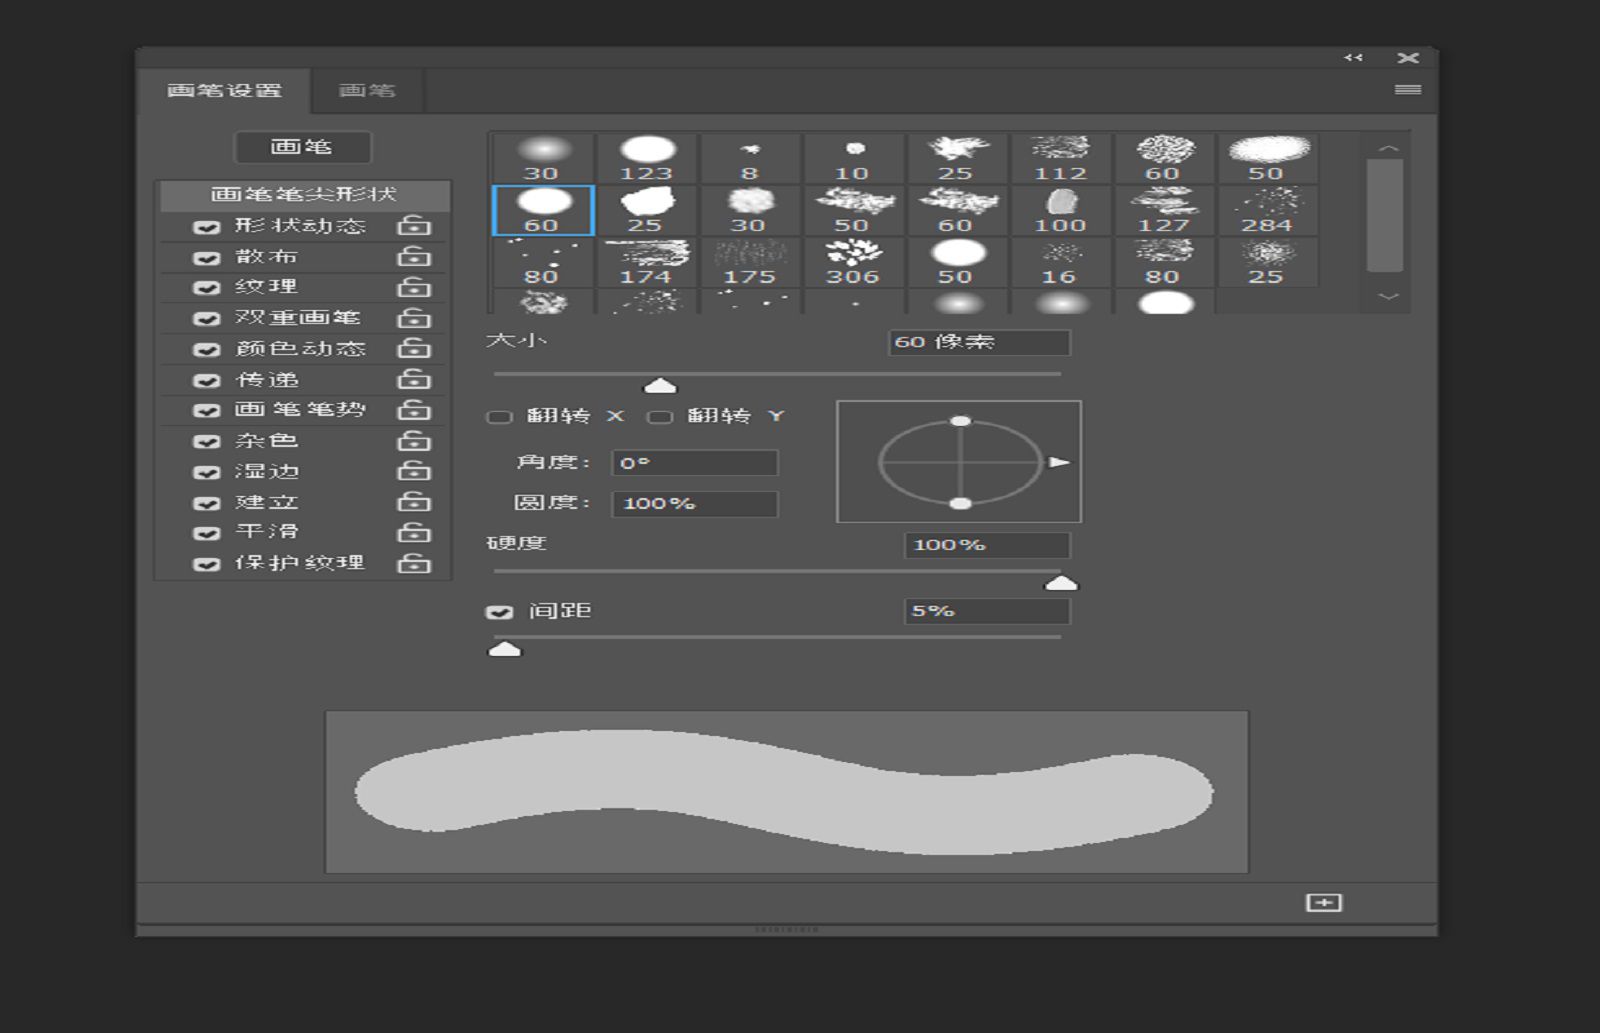This screenshot has height=1033, width=1600.
Task: Toggle lock for 建立 setting
Action: click(x=414, y=502)
